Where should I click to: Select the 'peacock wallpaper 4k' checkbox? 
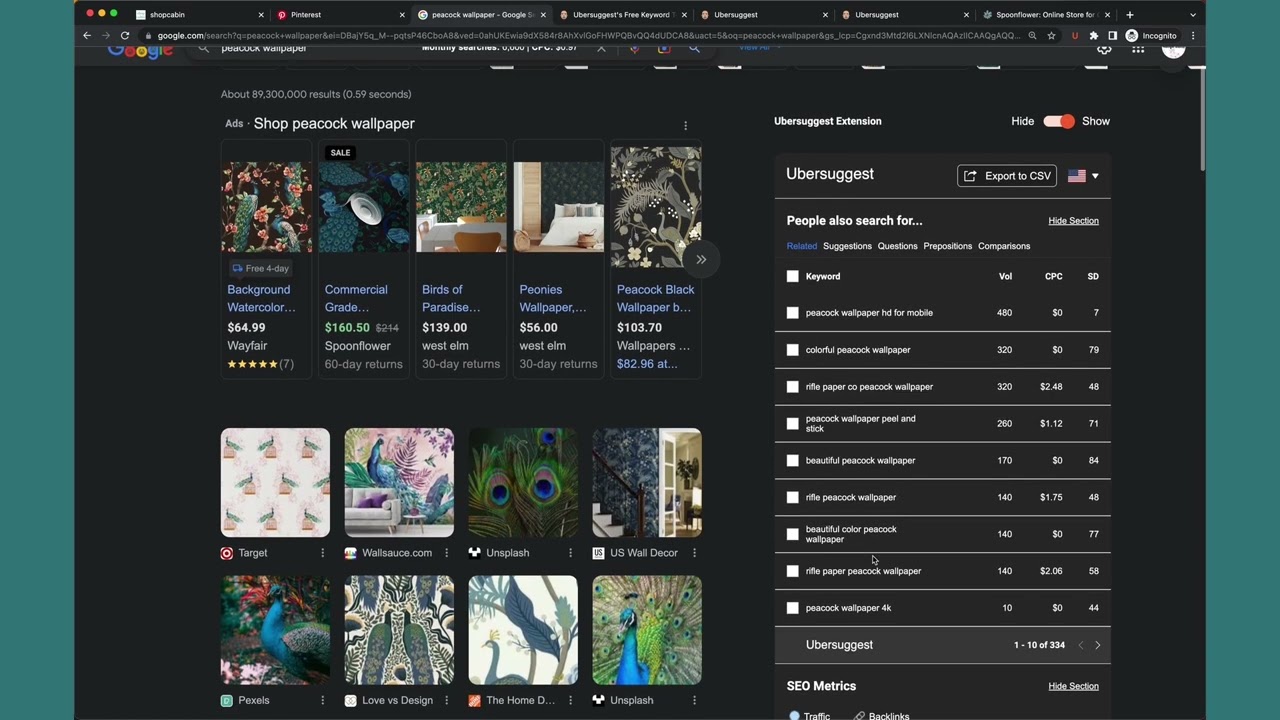pos(793,608)
